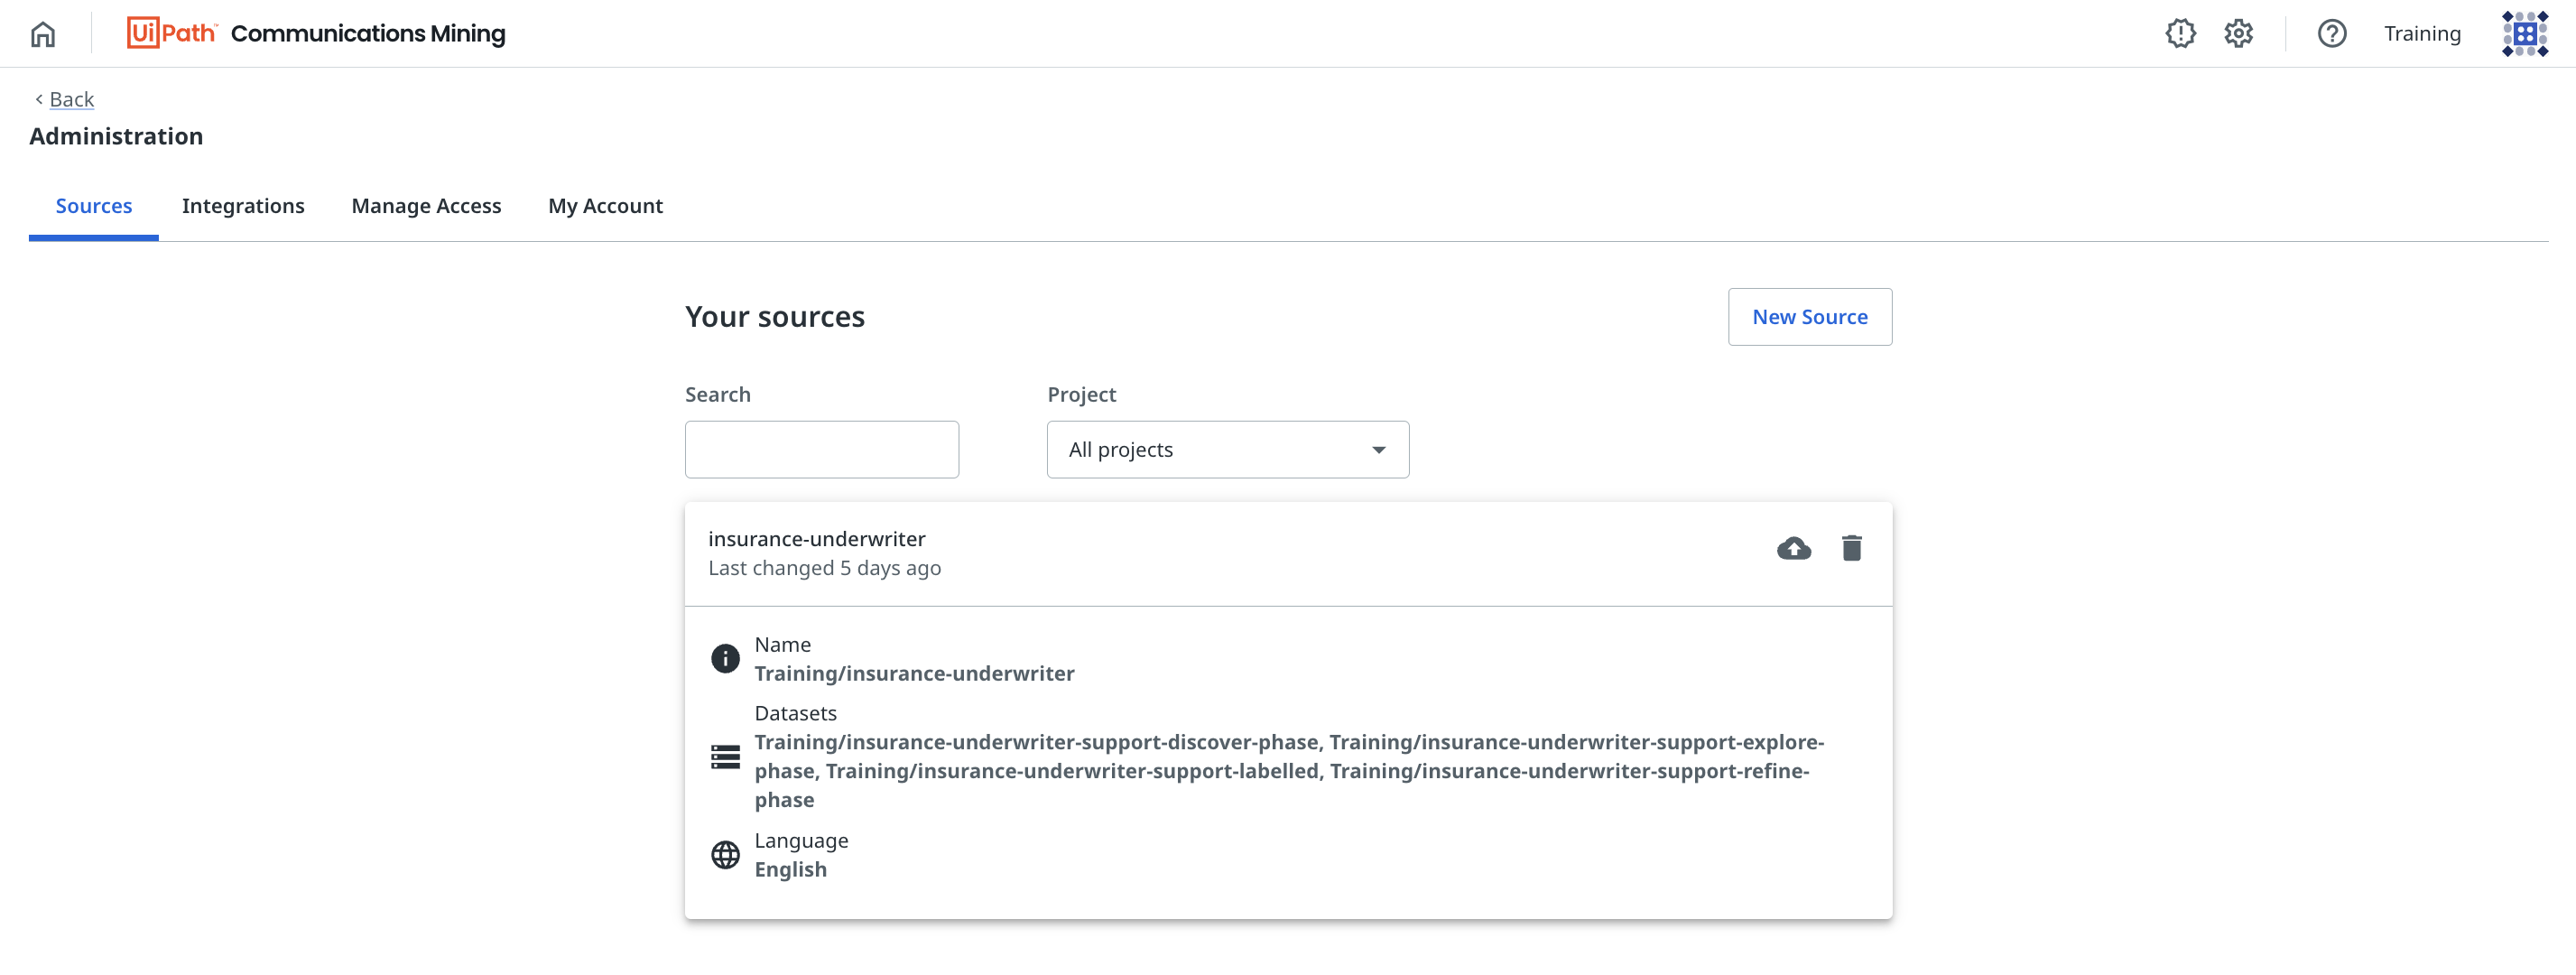Switch to the Manage Access tab

tap(425, 204)
